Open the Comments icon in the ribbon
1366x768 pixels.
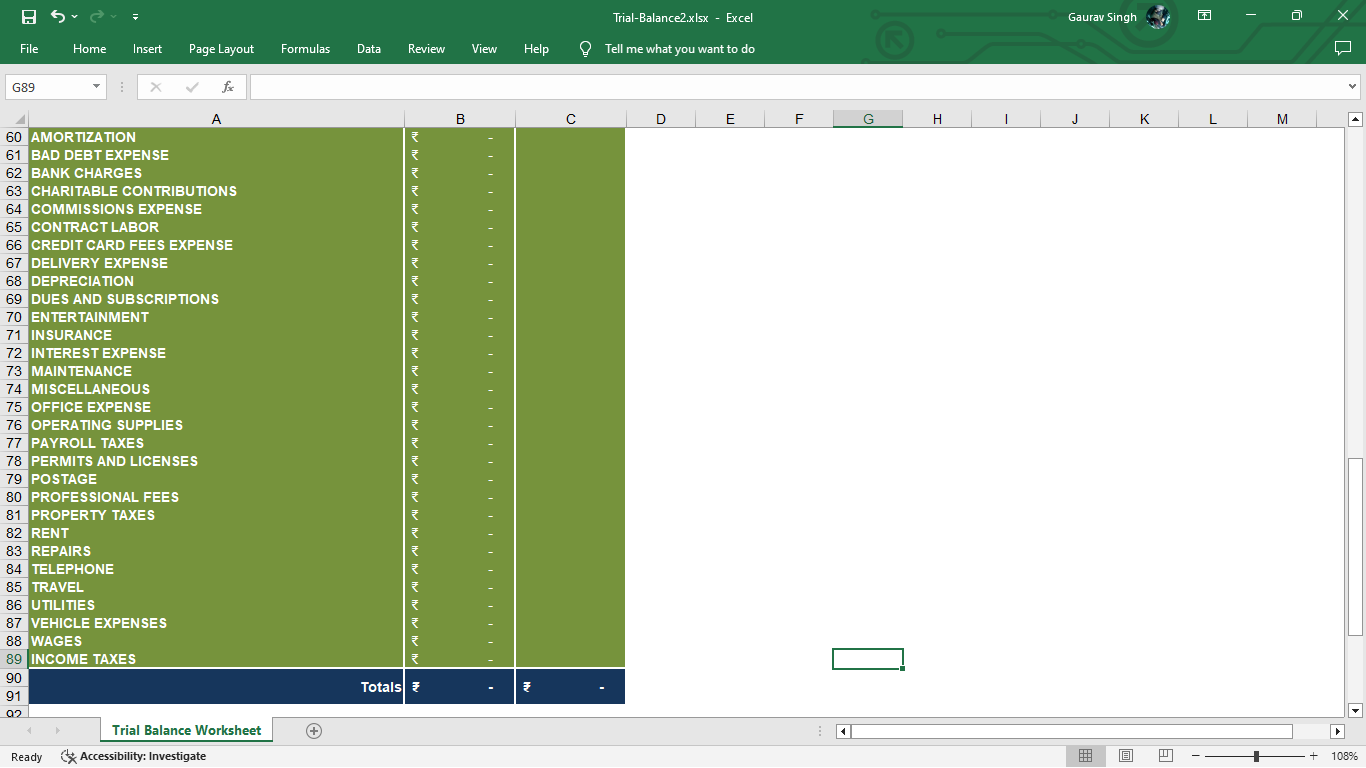pyautogui.click(x=1343, y=48)
